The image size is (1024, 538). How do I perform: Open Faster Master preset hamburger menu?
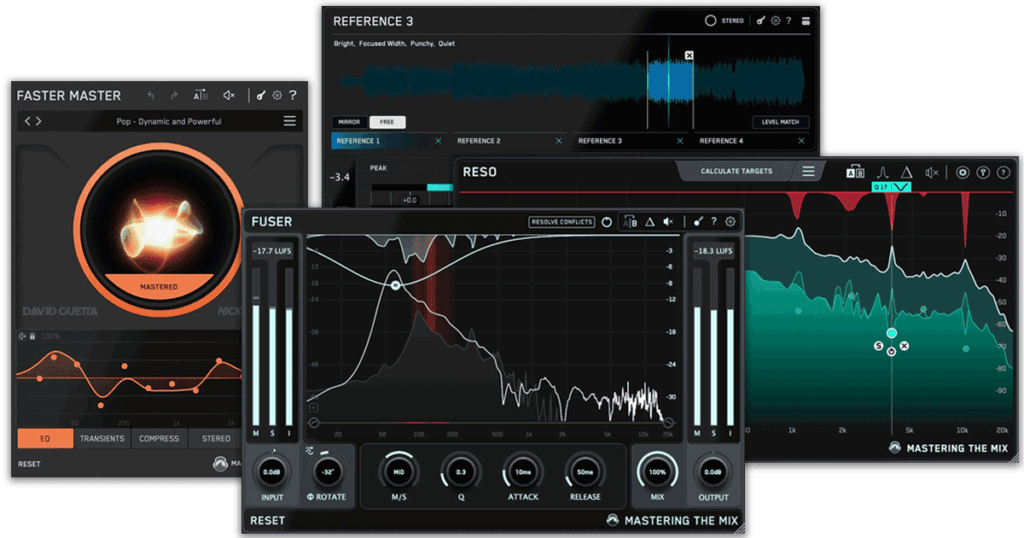pyautogui.click(x=289, y=121)
